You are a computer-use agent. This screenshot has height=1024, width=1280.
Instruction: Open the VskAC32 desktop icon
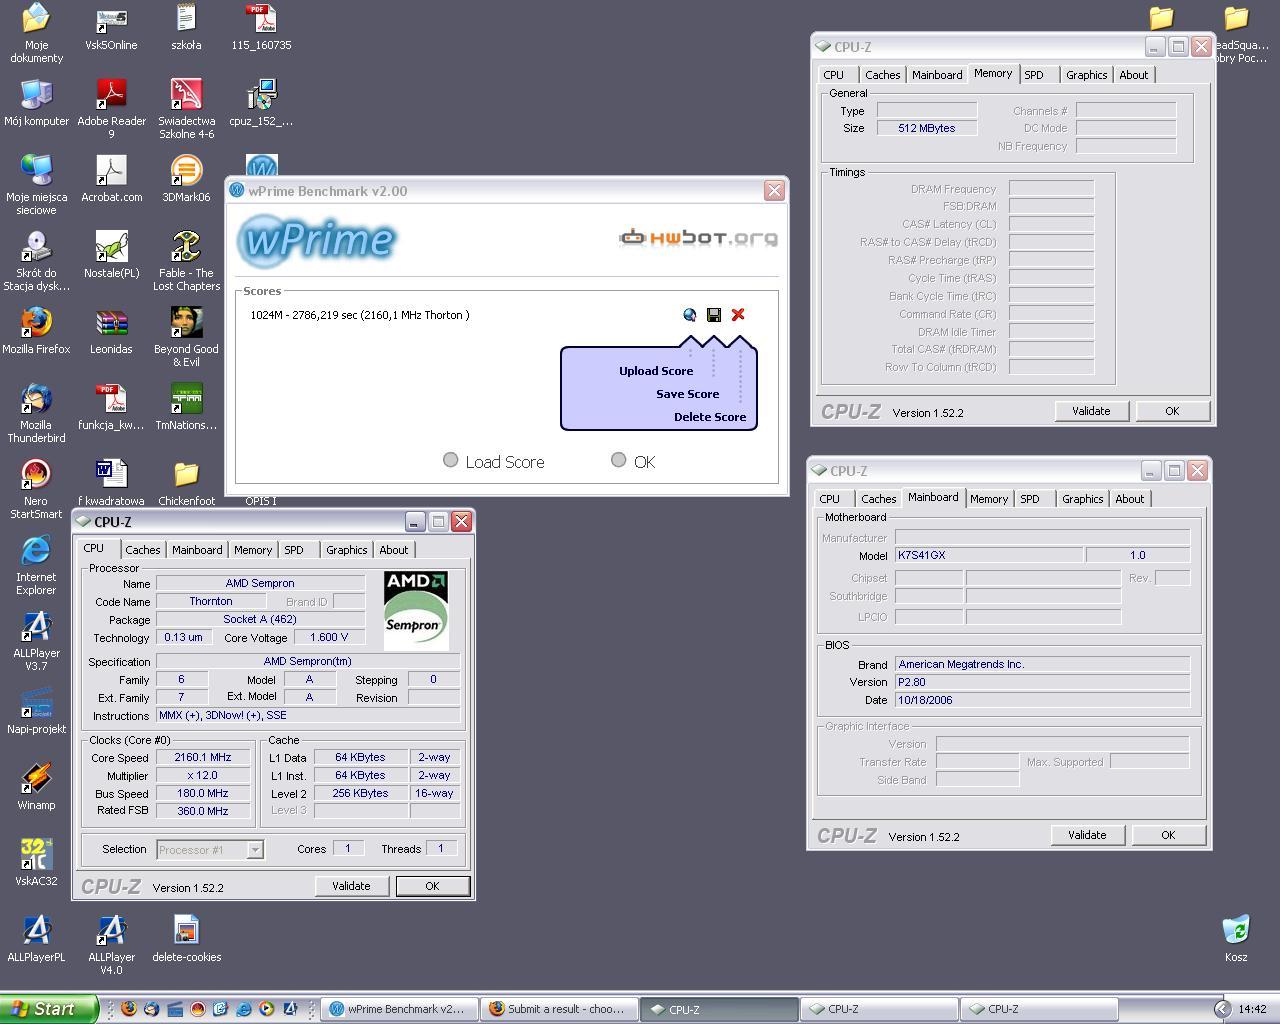point(36,863)
